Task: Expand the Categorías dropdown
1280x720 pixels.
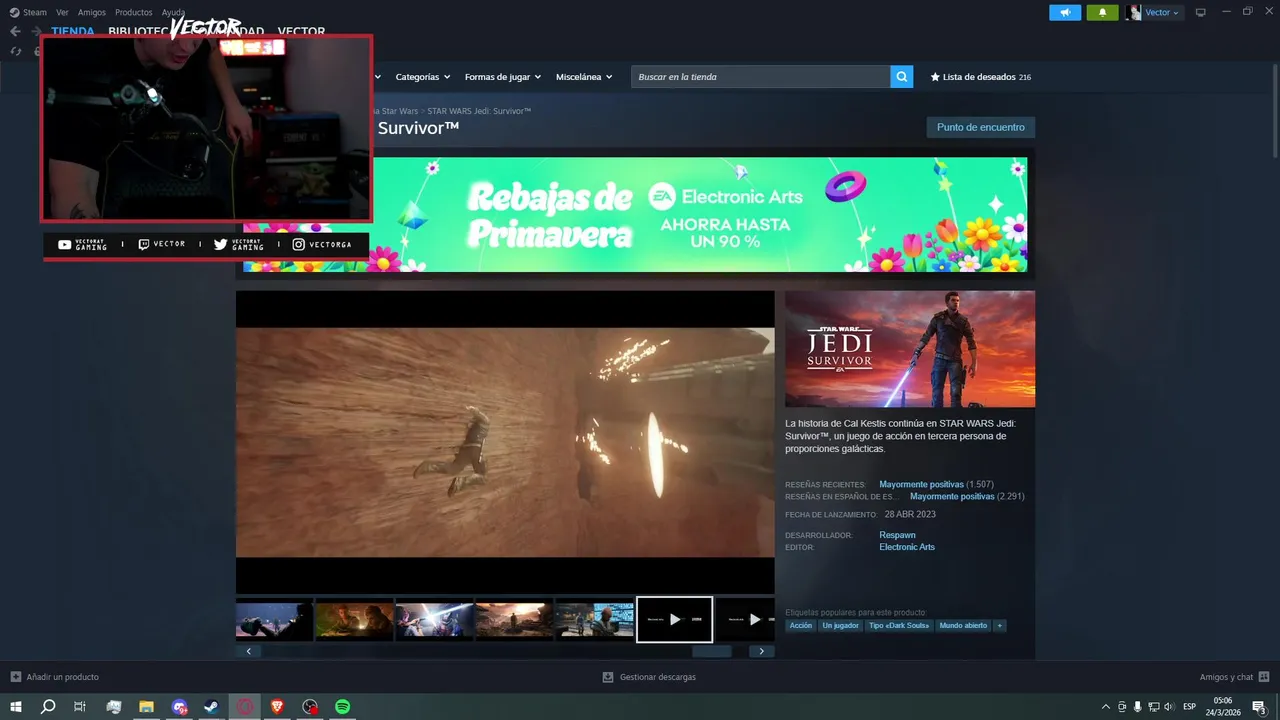Action: tap(423, 77)
